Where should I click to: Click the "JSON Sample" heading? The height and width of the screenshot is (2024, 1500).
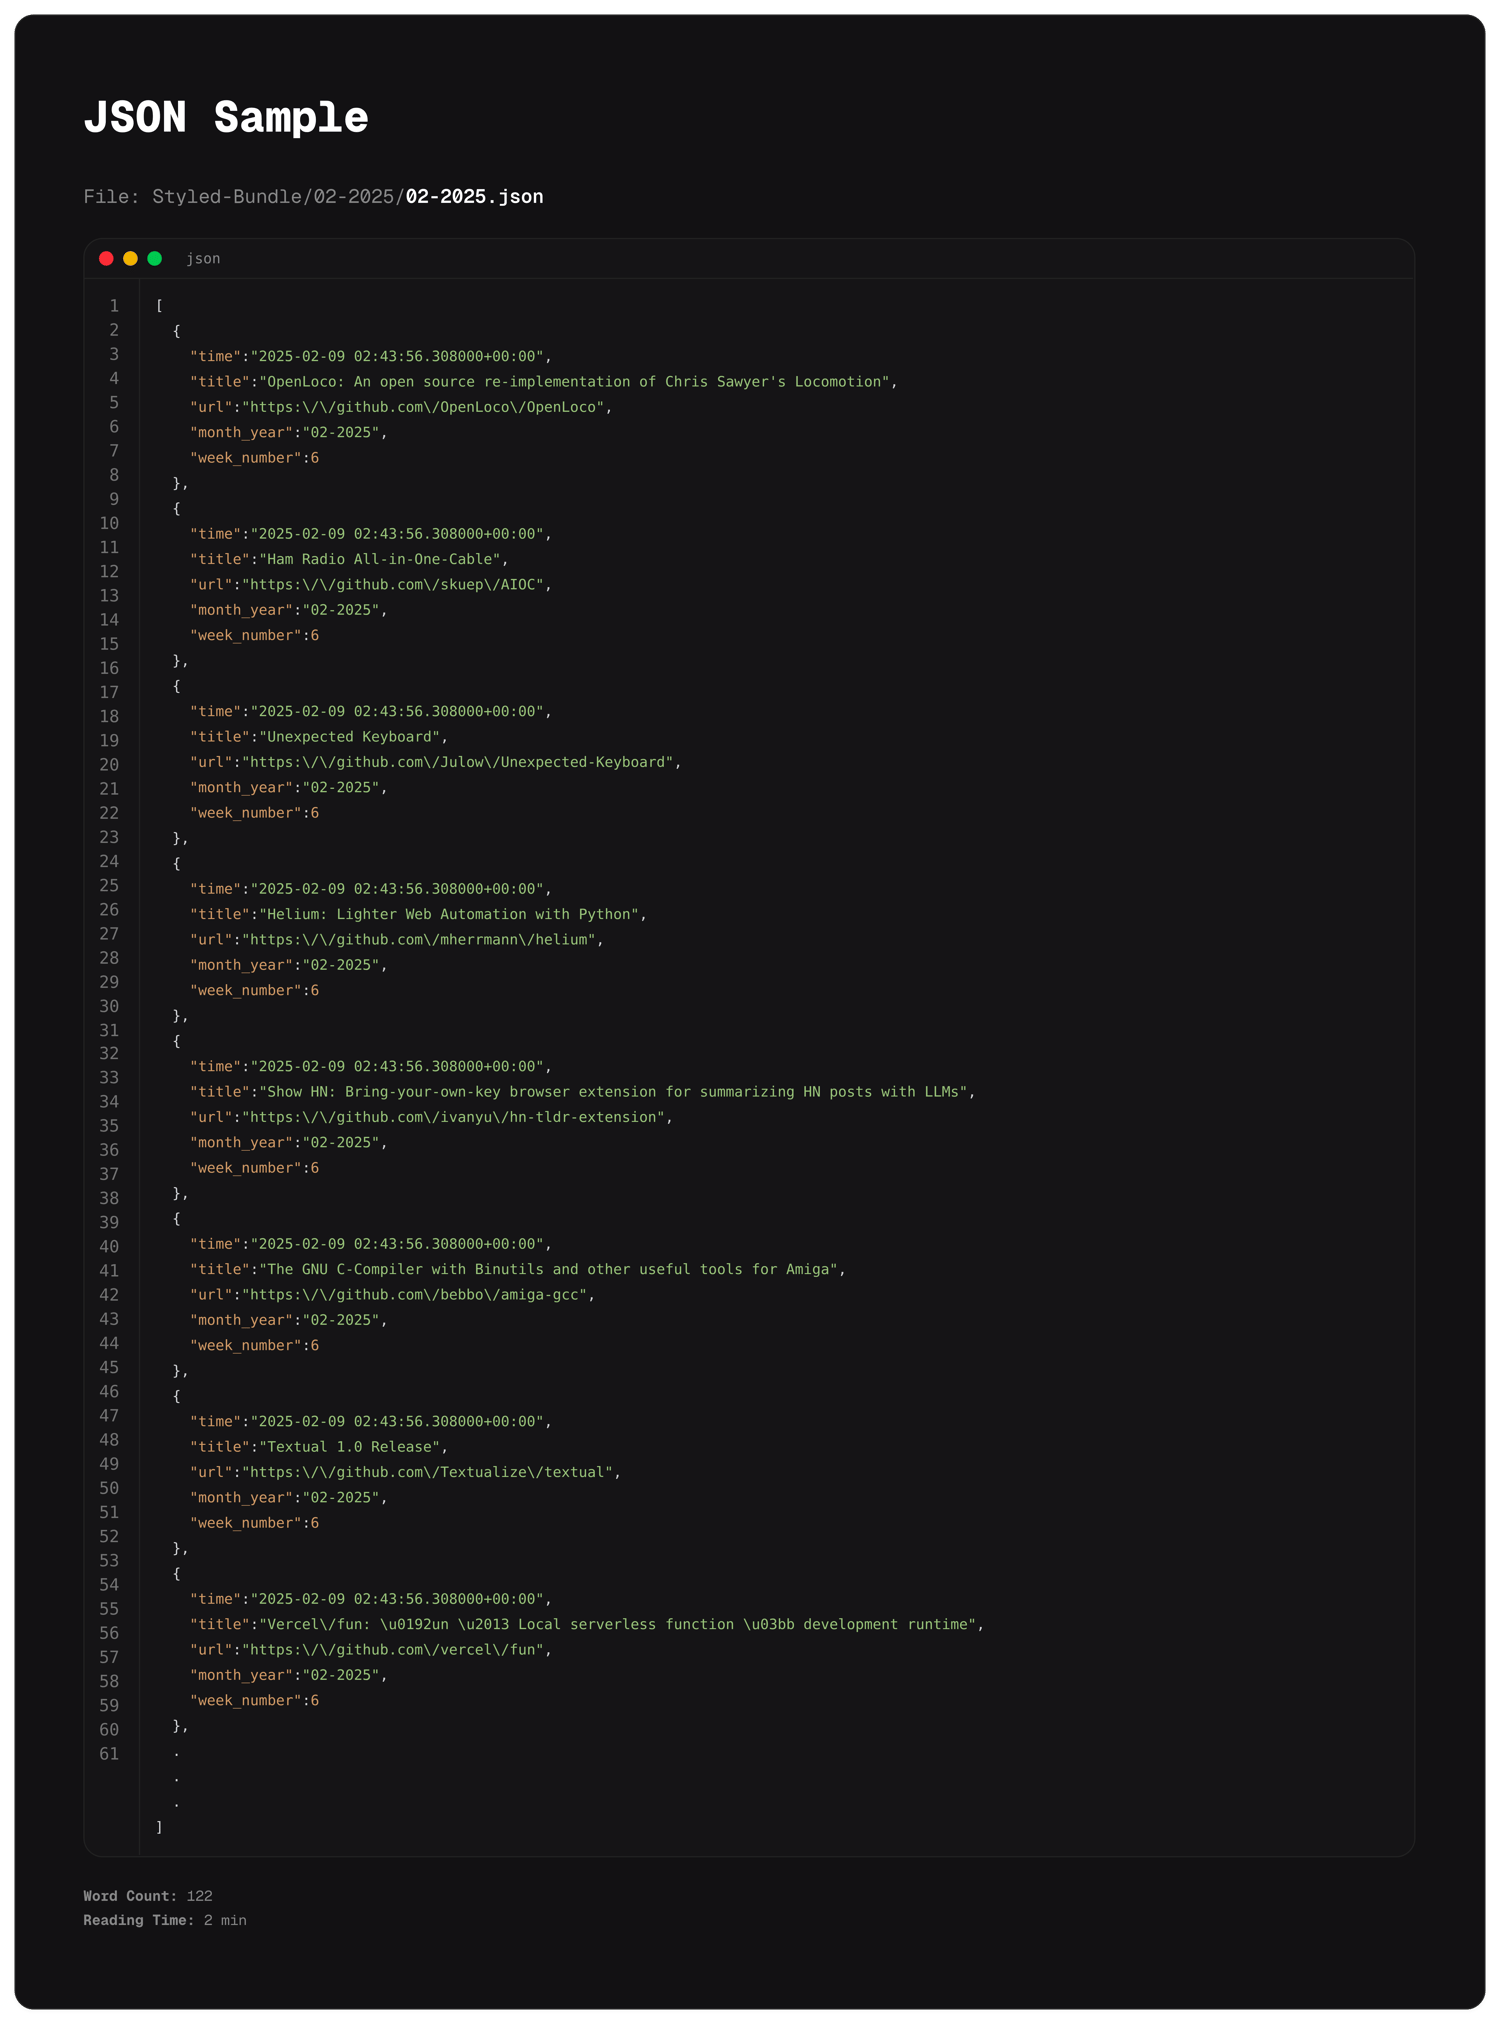click(226, 118)
